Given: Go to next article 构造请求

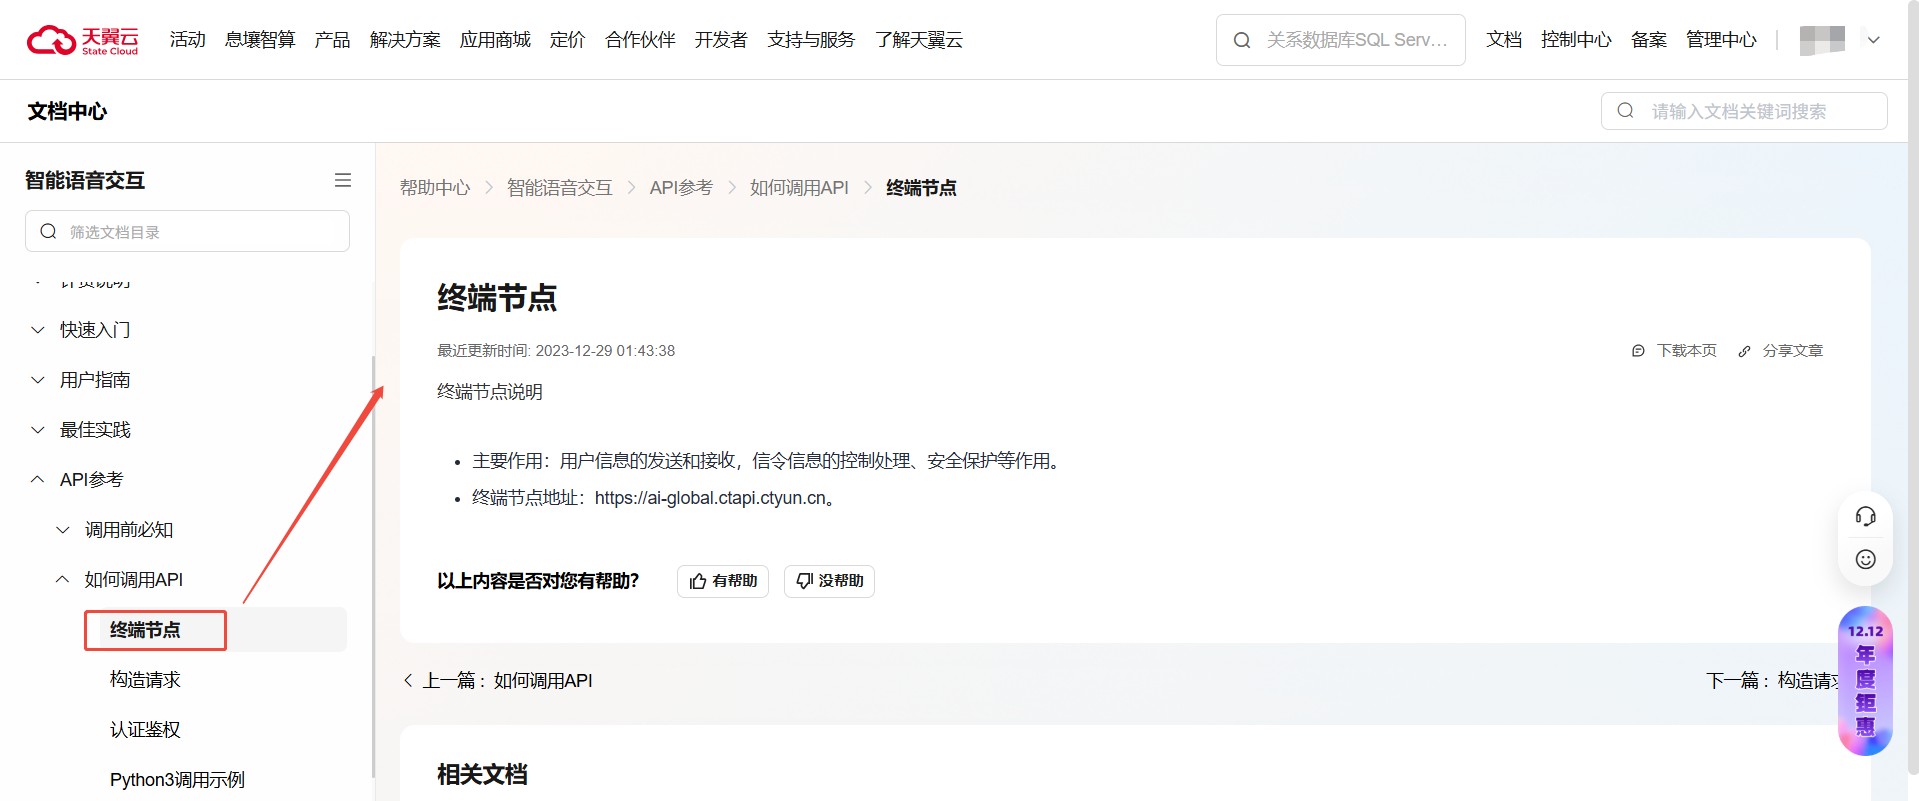Looking at the screenshot, I should pyautogui.click(x=1771, y=681).
